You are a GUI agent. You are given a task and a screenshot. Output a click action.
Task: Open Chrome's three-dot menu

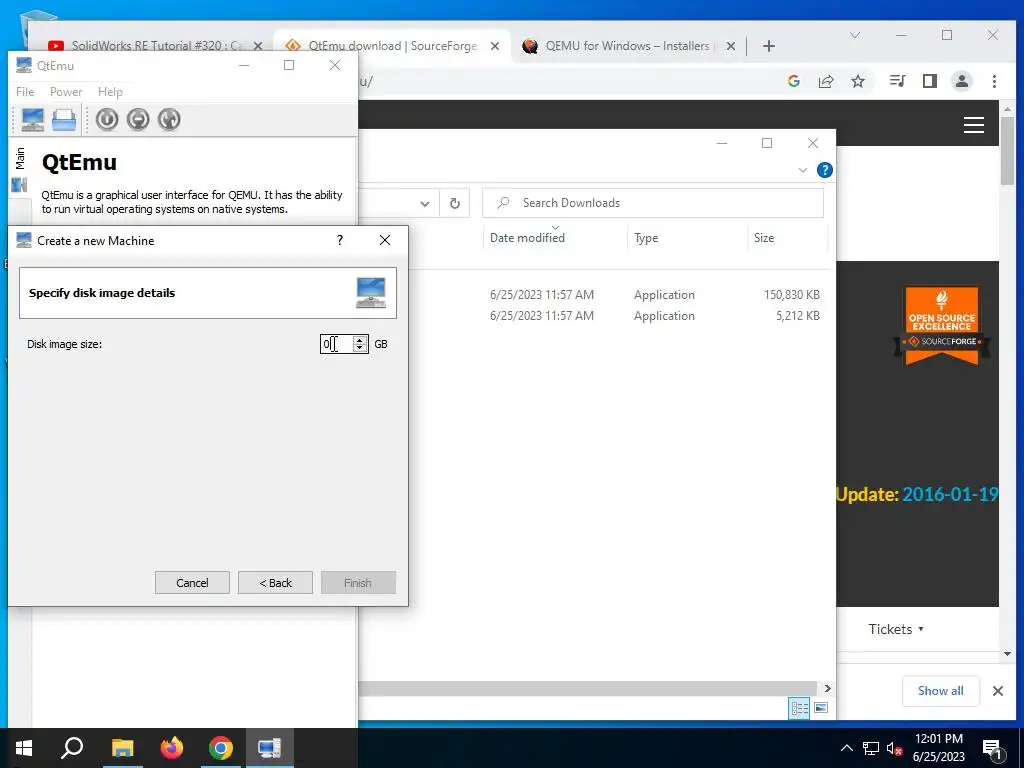994,81
